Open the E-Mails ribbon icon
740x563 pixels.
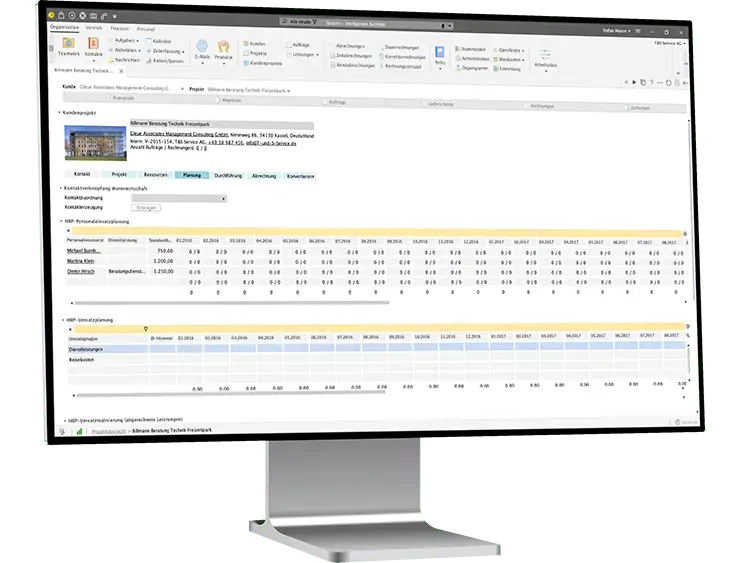tap(202, 50)
